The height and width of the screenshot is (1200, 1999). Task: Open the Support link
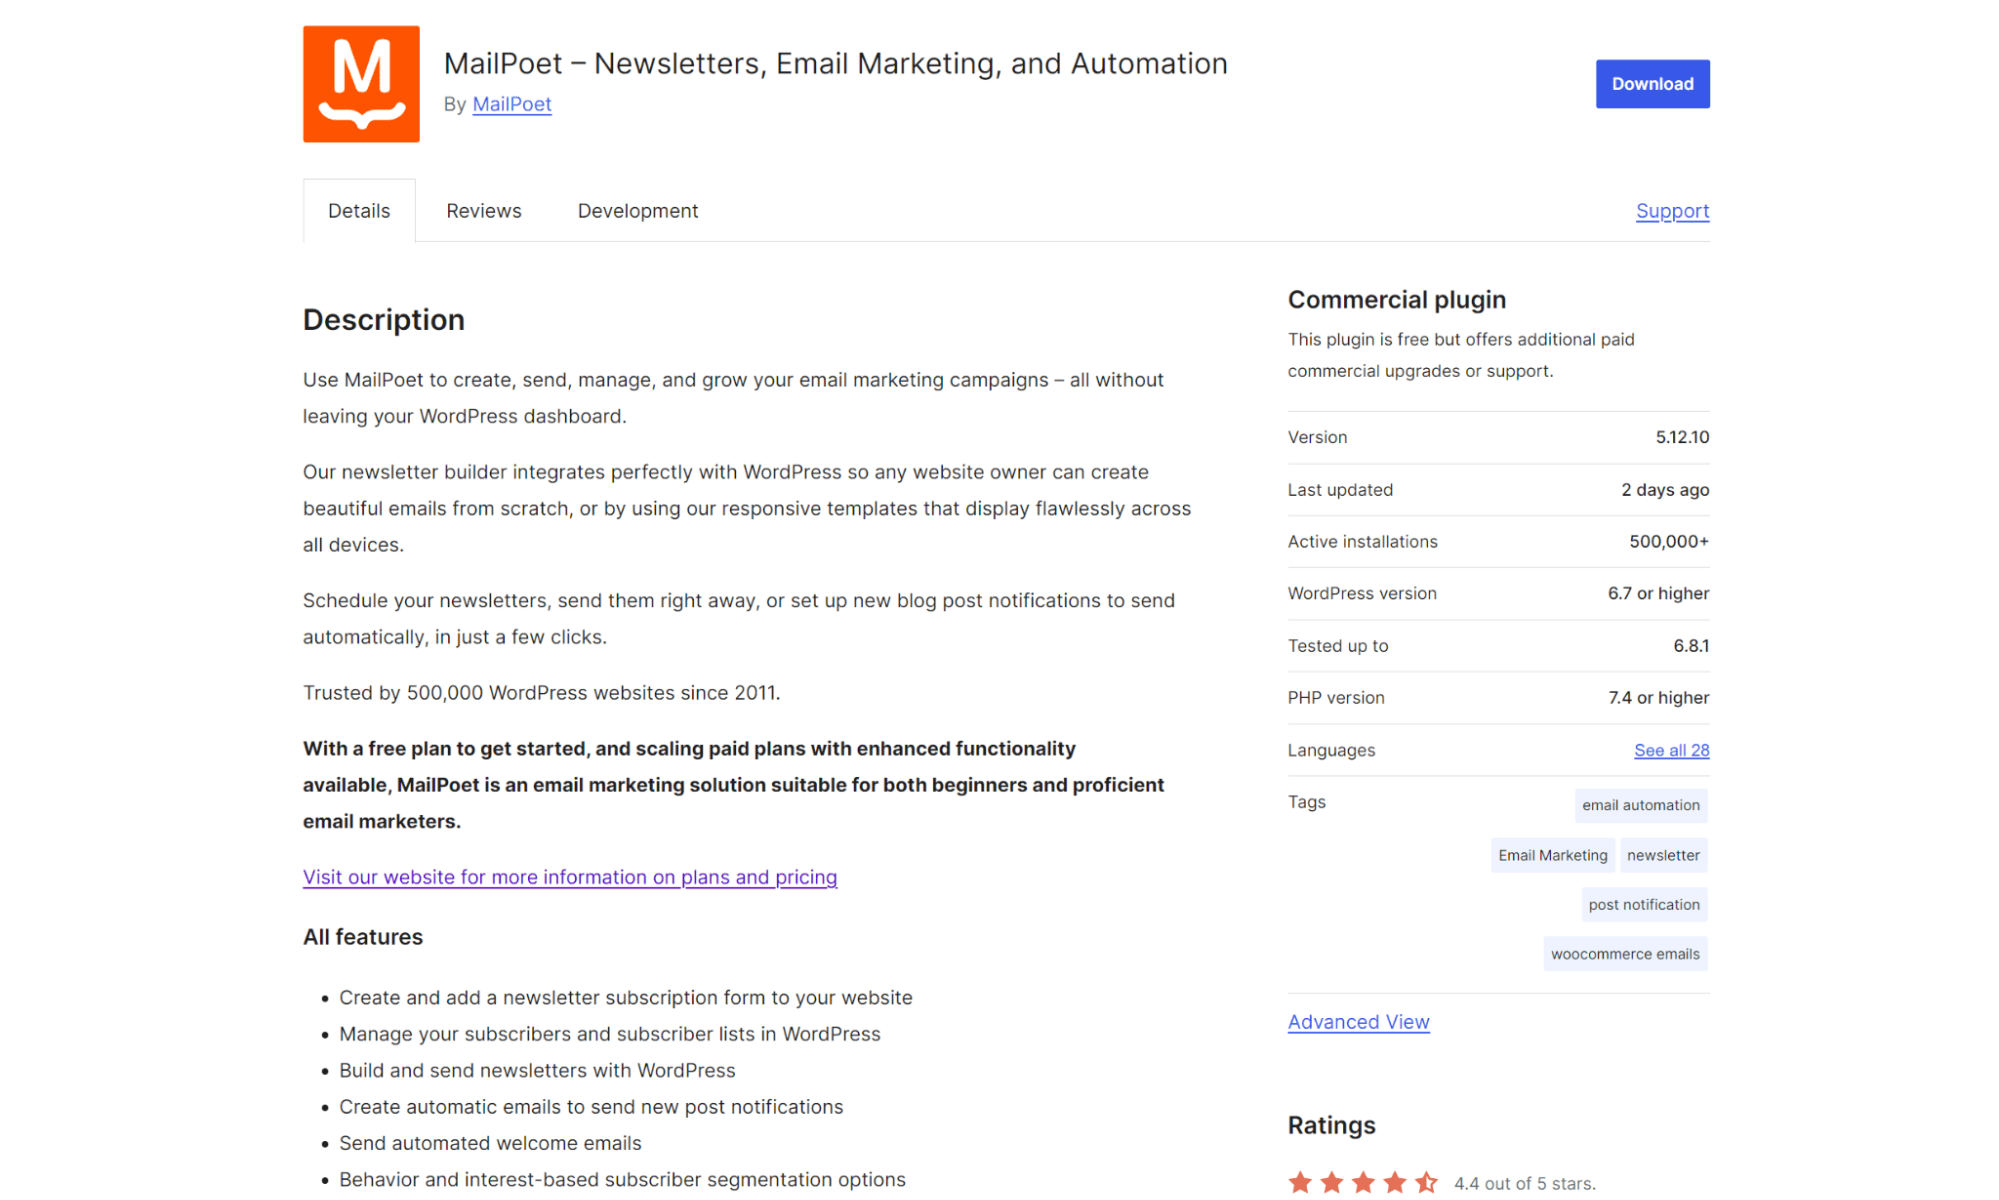pos(1672,211)
